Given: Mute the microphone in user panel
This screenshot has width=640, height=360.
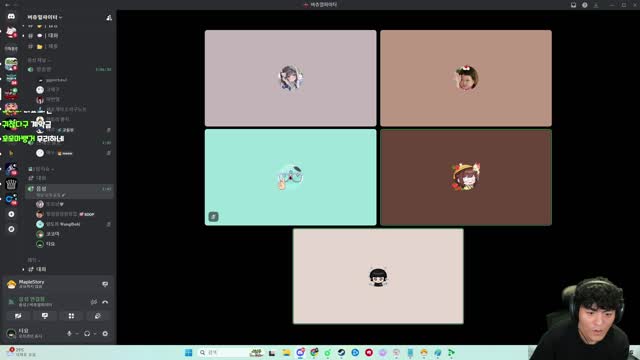Looking at the screenshot, I should (x=69, y=333).
